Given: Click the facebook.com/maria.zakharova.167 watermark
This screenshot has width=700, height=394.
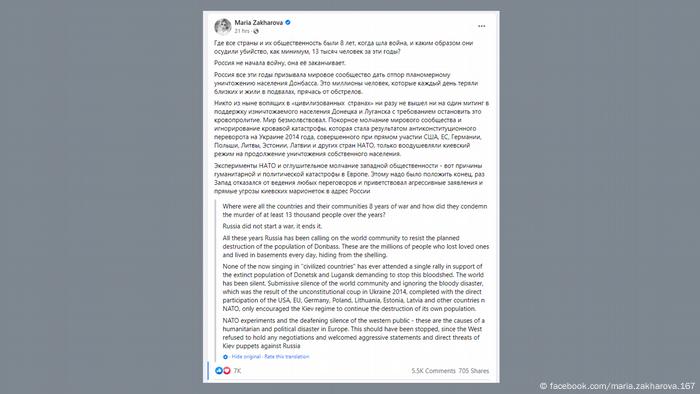Looking at the screenshot, I should click(617, 386).
